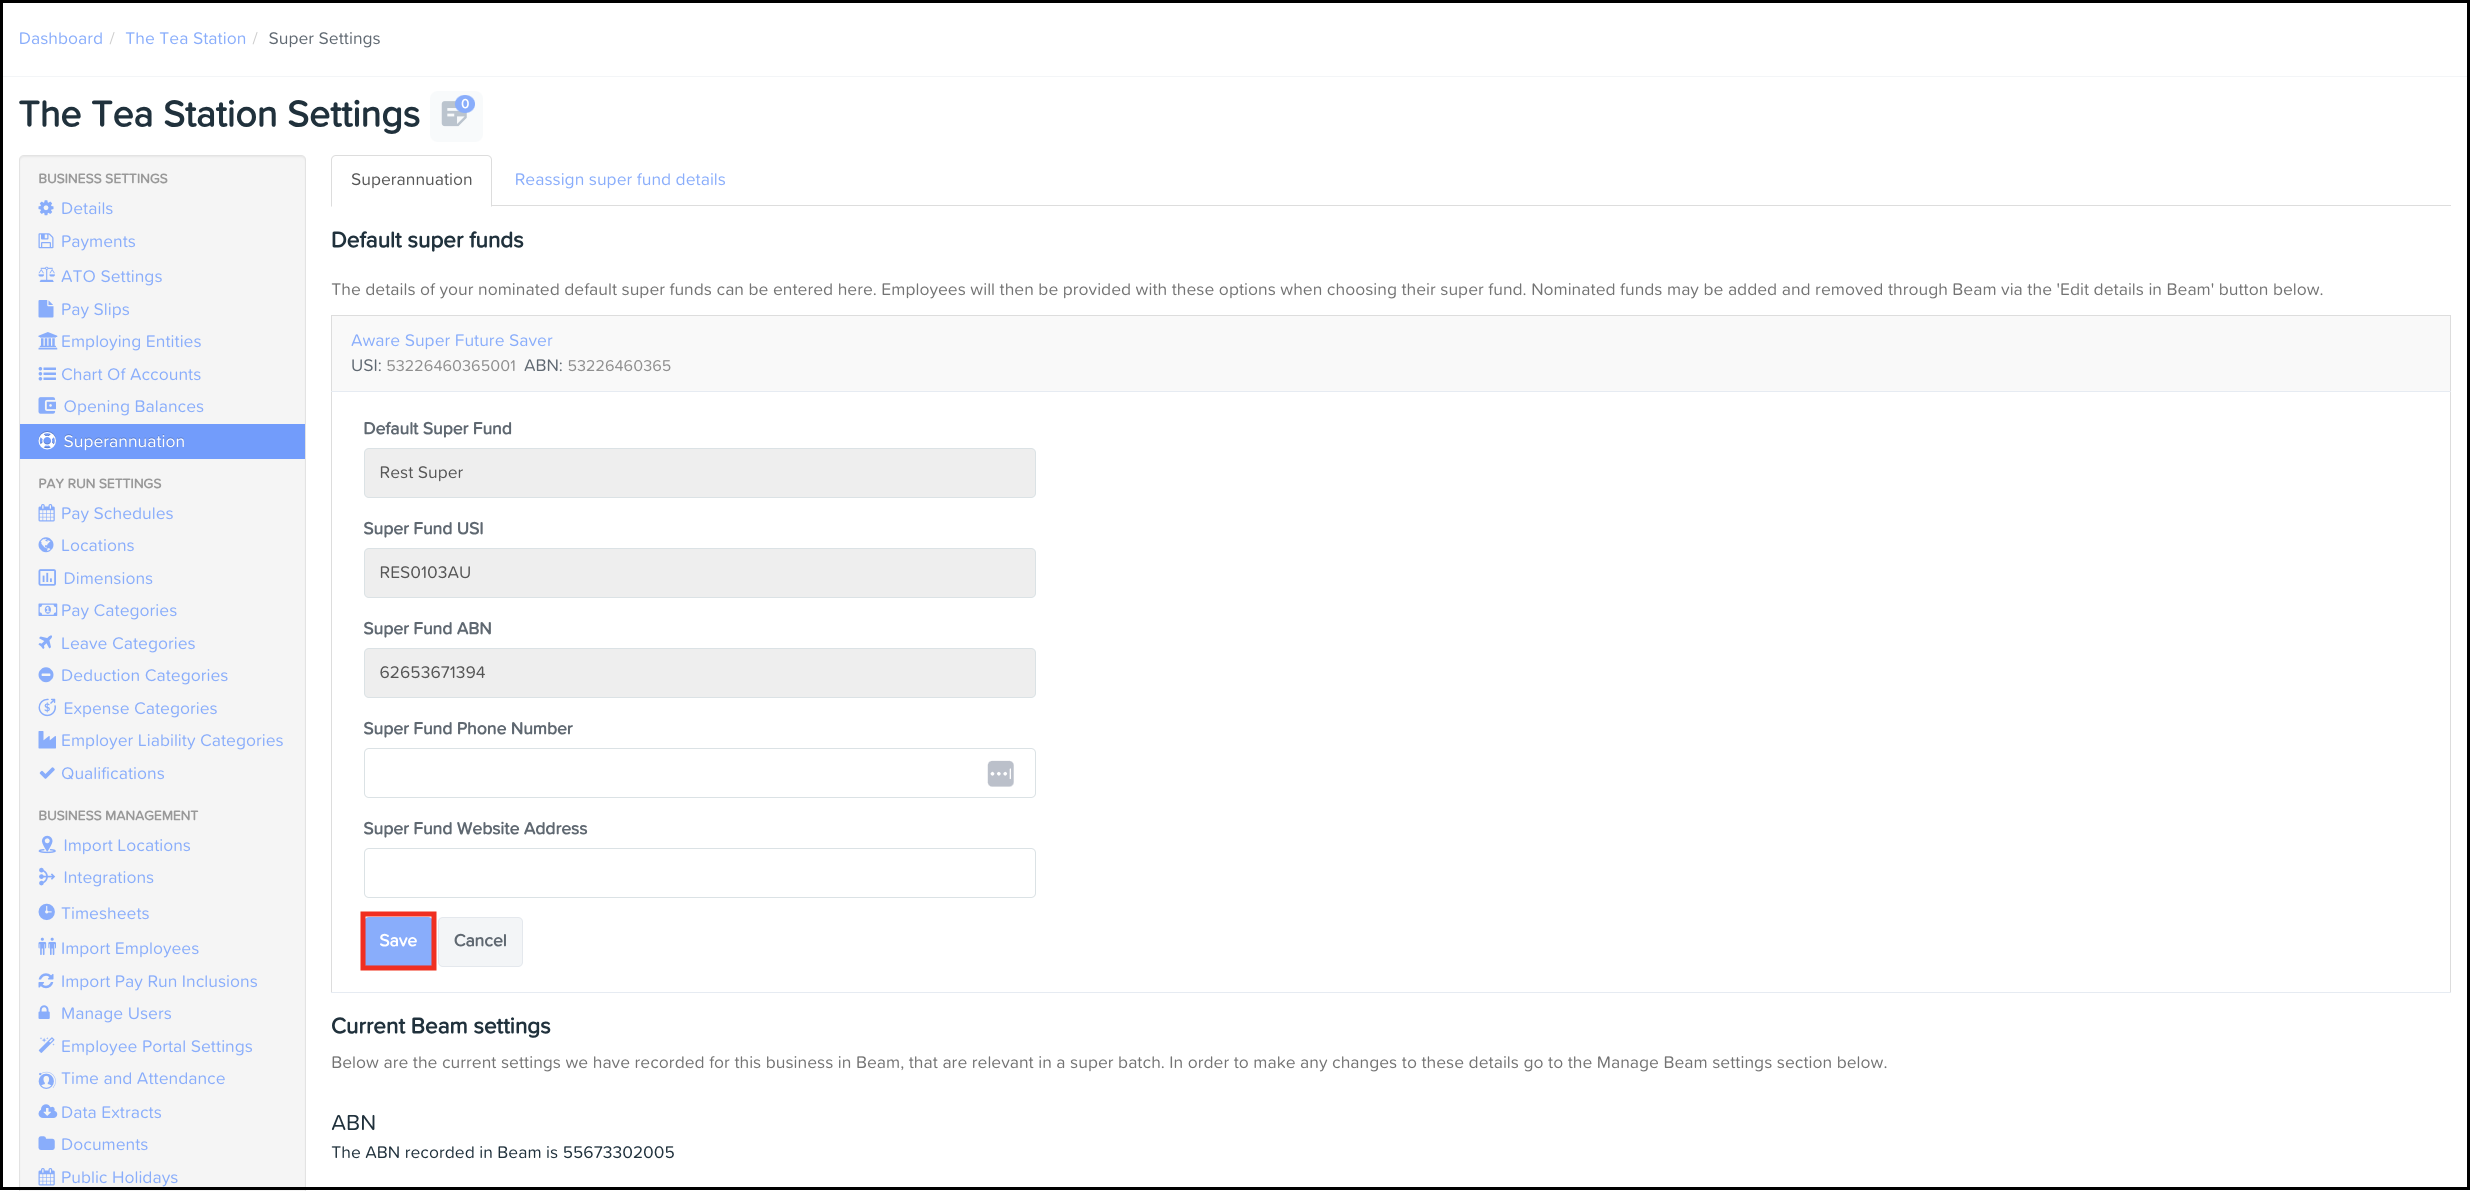Open Chart Of Accounts settings
Viewport: 2470px width, 1191px height.
point(130,374)
